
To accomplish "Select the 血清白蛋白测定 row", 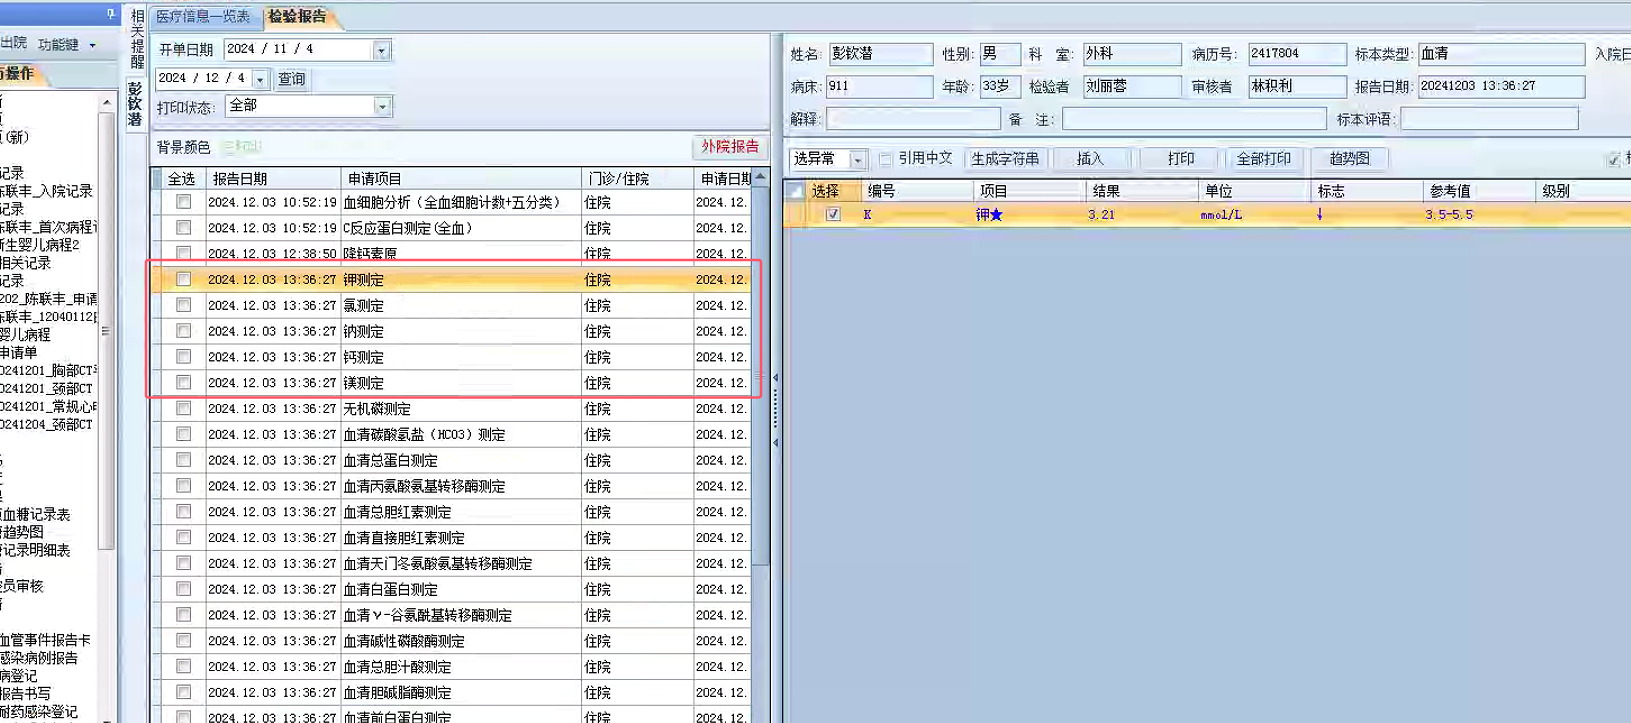I will [451, 589].
